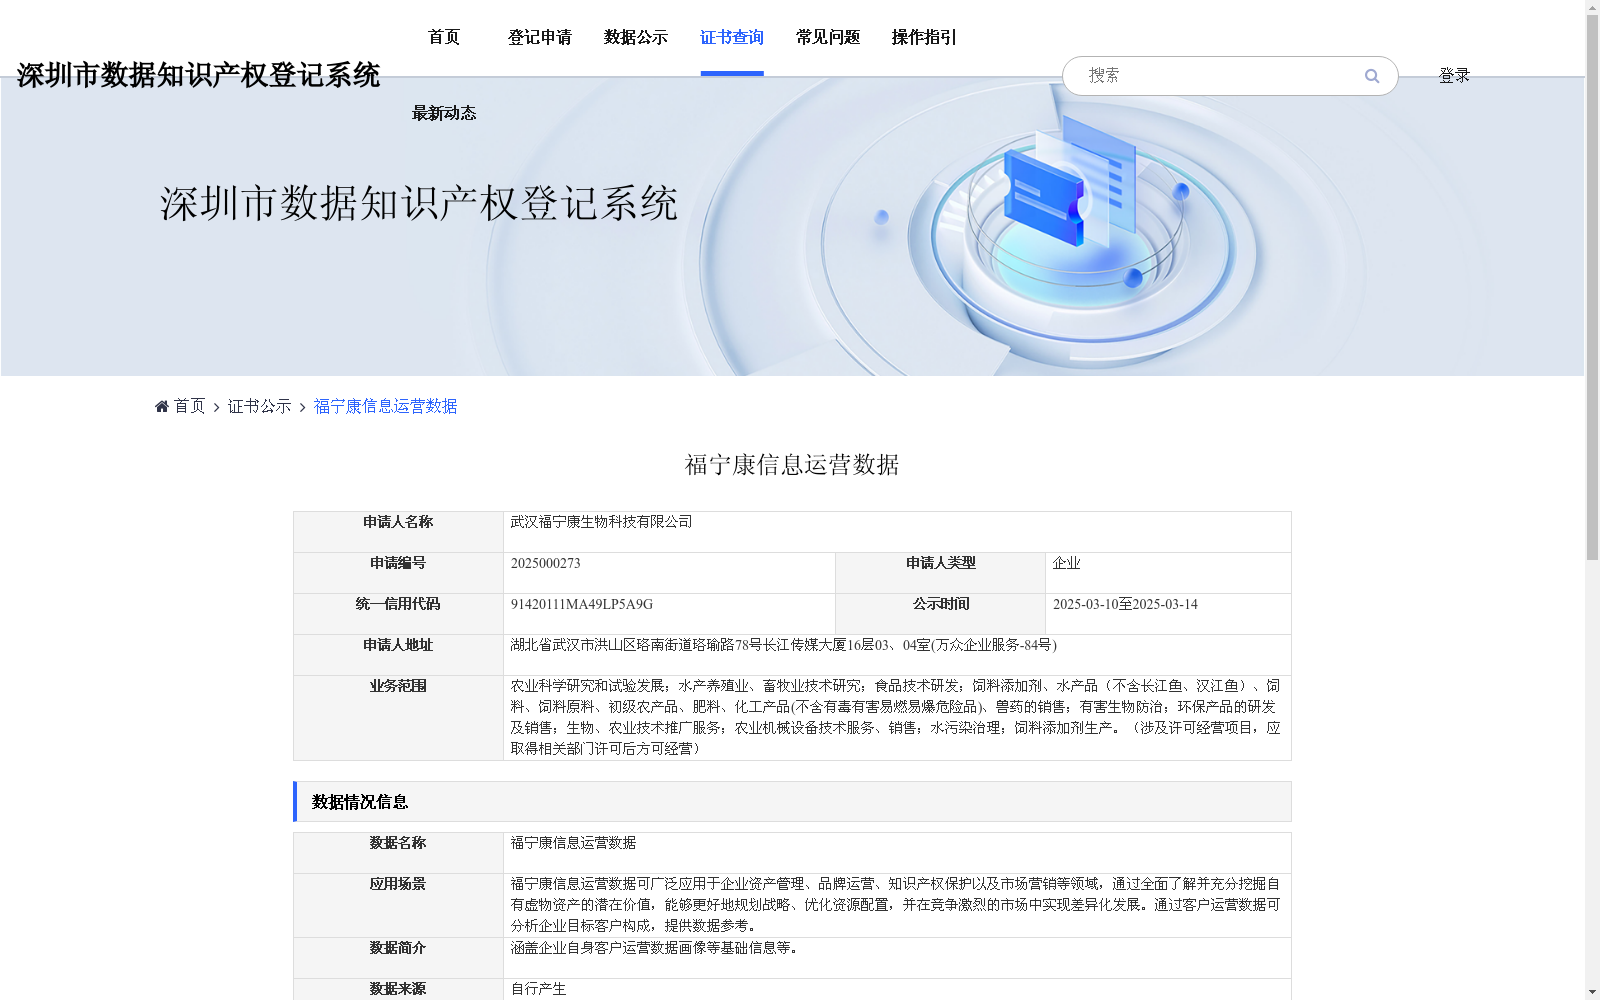Screen dimensions: 1600x1000
Task: Click the banner title 深圳市数据知识产权登记系统
Action: coord(419,203)
